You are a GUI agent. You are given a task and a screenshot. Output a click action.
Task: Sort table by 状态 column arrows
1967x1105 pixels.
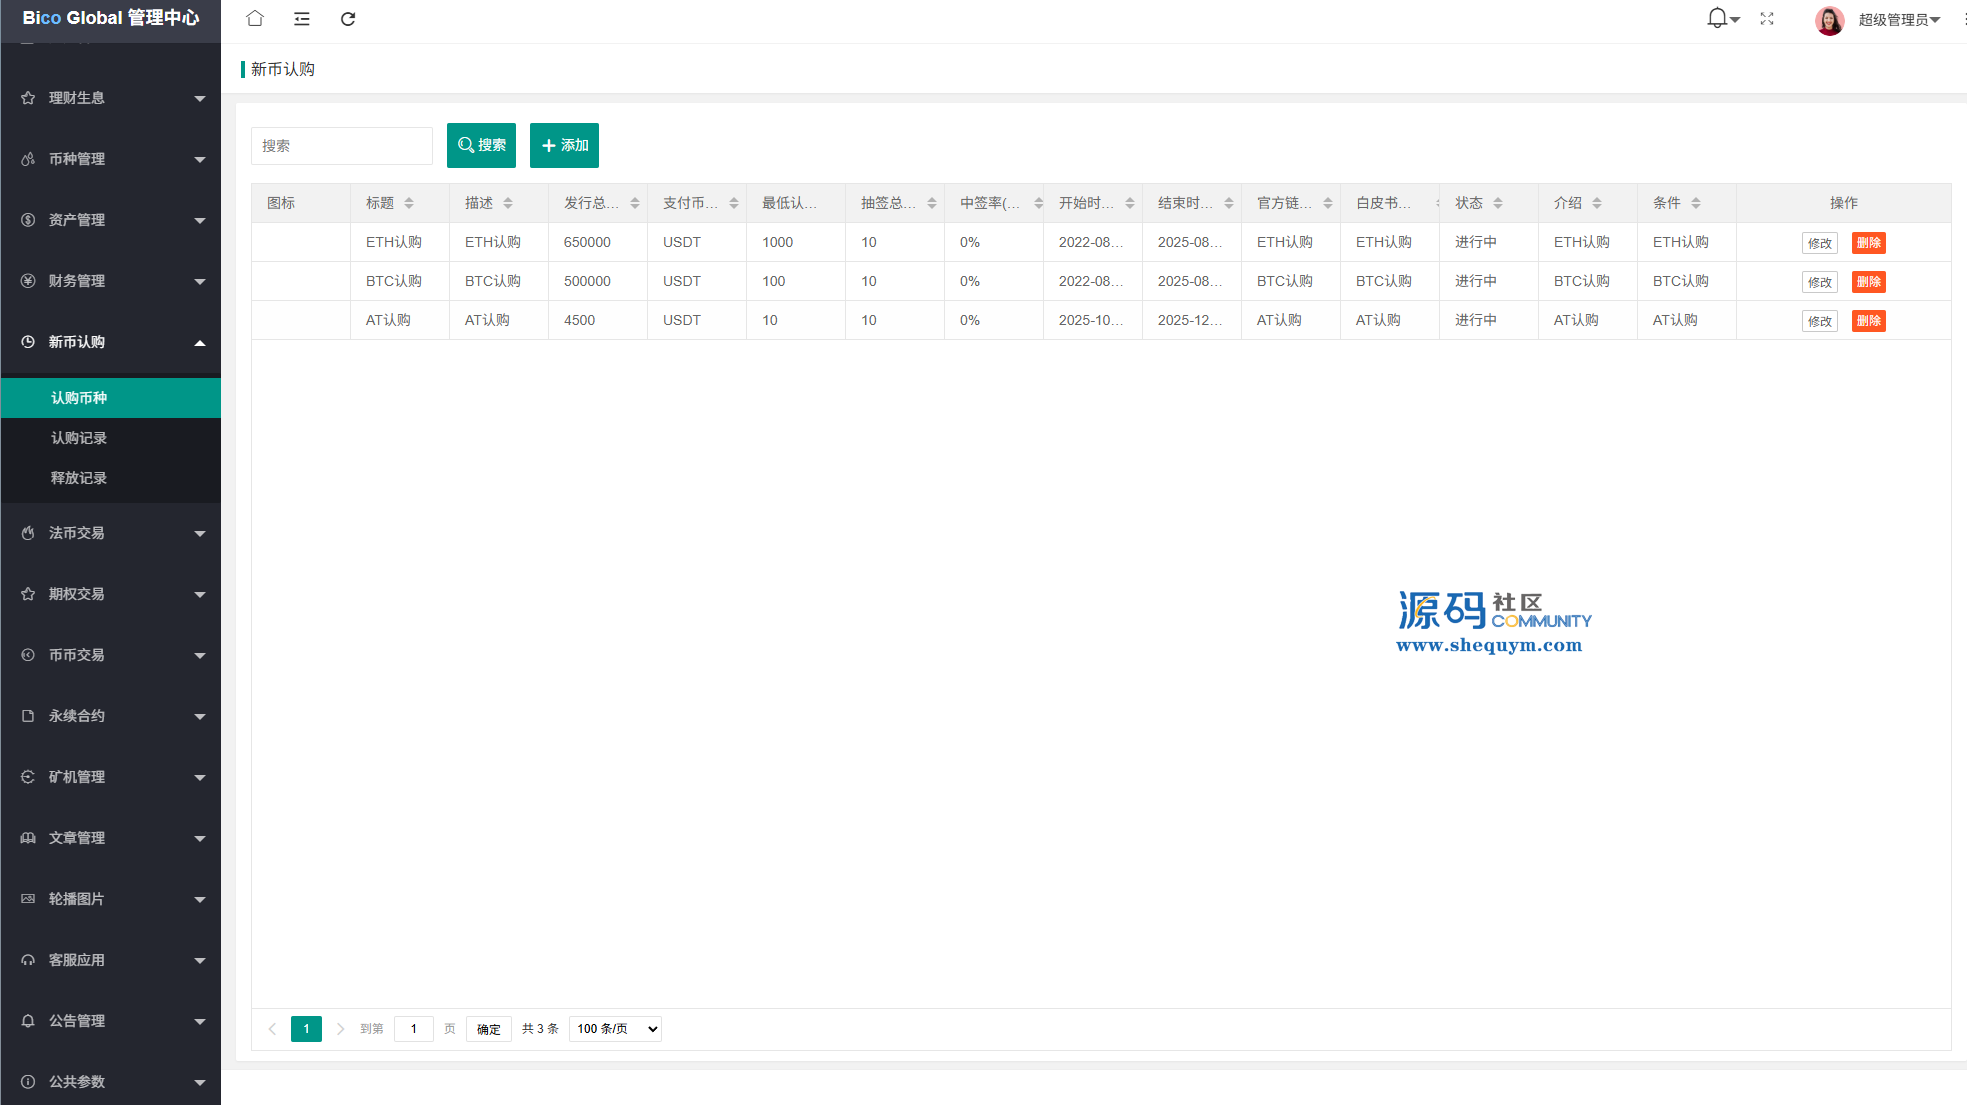(1498, 203)
